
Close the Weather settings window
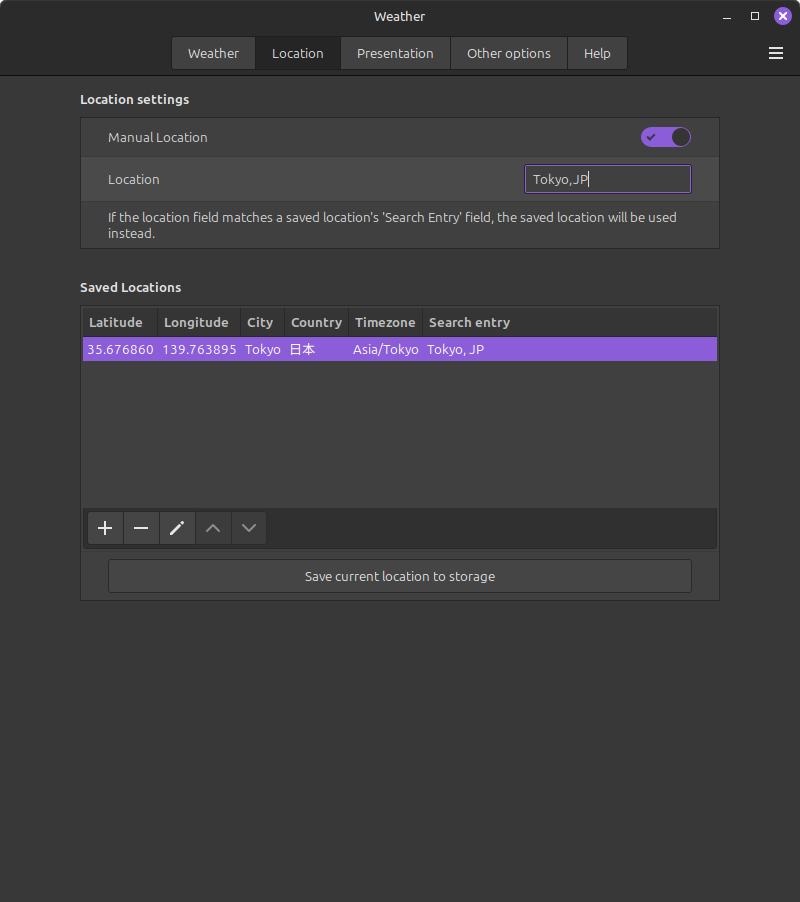(x=783, y=16)
